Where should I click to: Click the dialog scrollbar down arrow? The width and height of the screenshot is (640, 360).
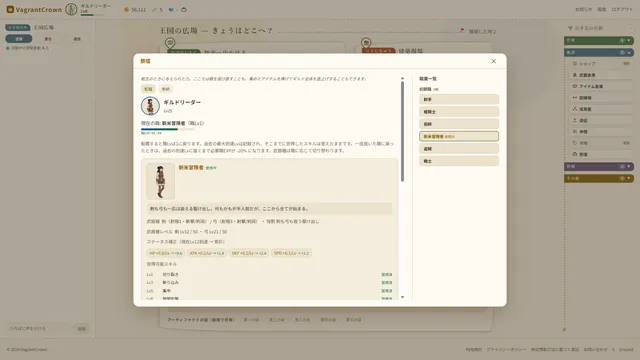(x=402, y=297)
